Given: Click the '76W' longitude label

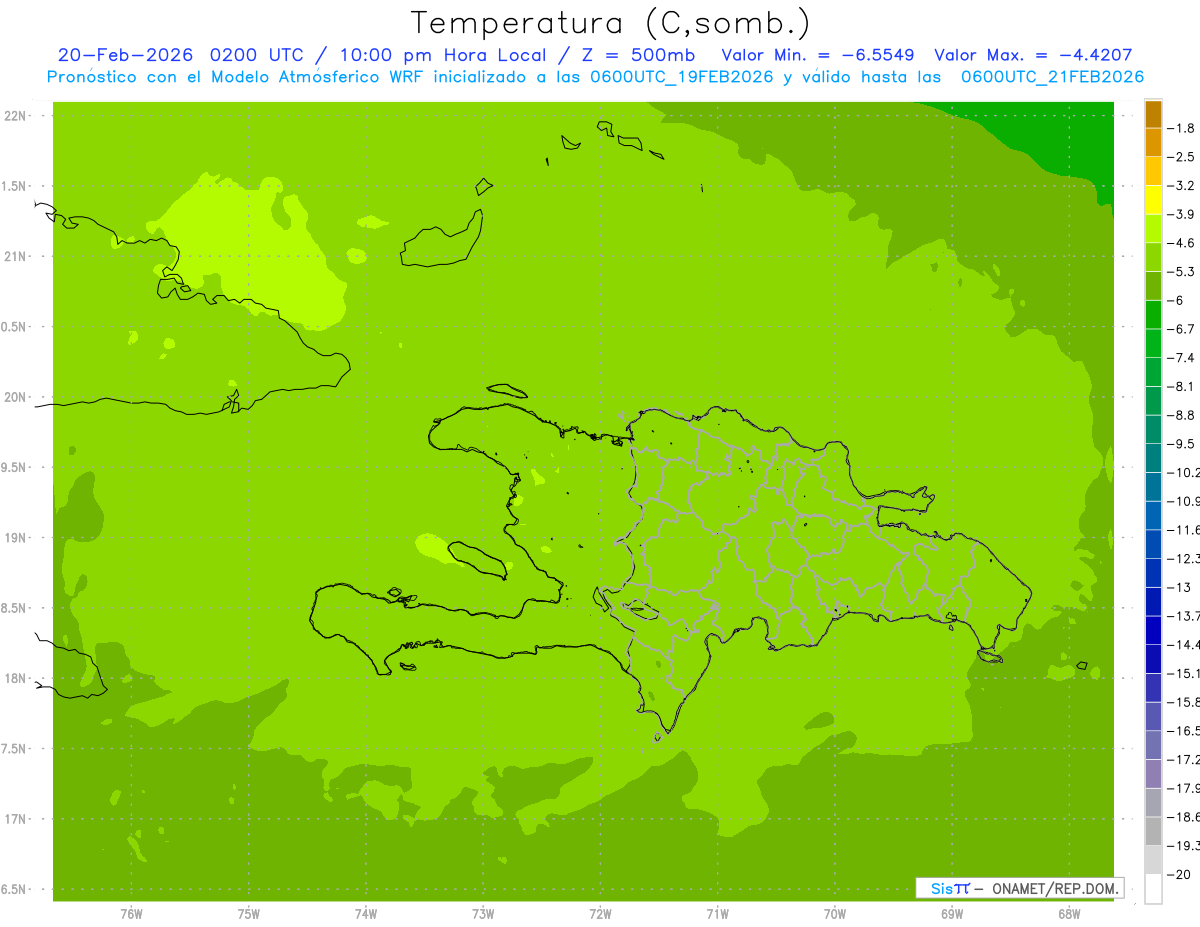Looking at the screenshot, I should coord(131,913).
